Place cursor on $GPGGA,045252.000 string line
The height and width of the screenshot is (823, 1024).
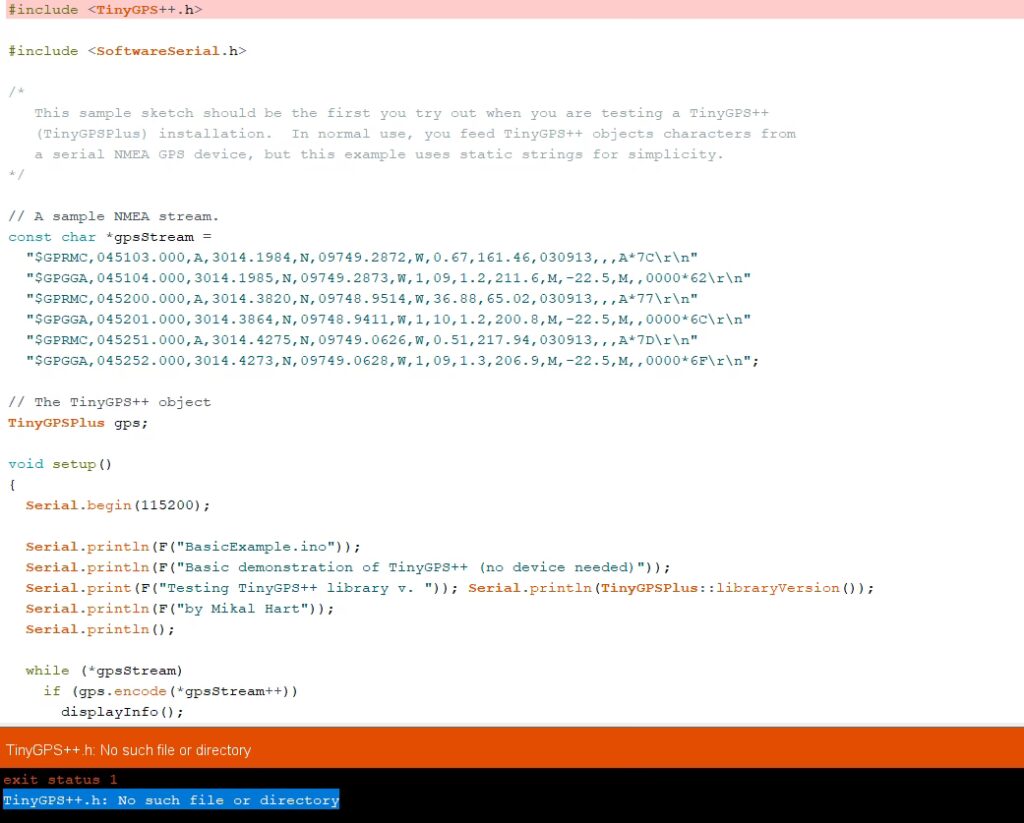pos(392,361)
